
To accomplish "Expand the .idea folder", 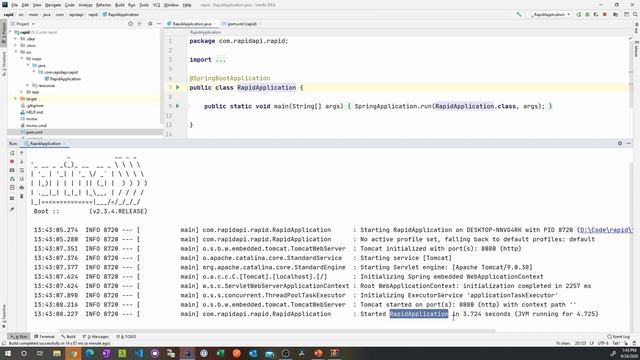I will click(x=16, y=39).
